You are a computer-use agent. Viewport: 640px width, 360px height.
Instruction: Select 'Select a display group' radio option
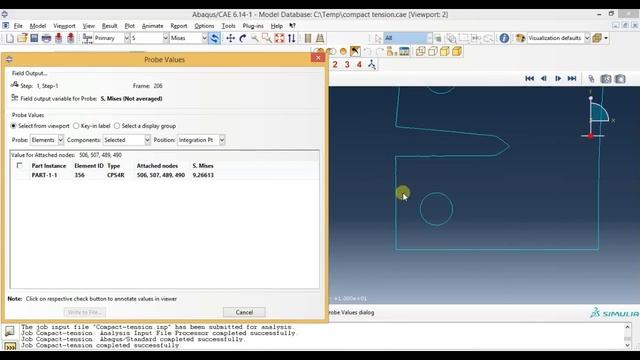(x=117, y=126)
